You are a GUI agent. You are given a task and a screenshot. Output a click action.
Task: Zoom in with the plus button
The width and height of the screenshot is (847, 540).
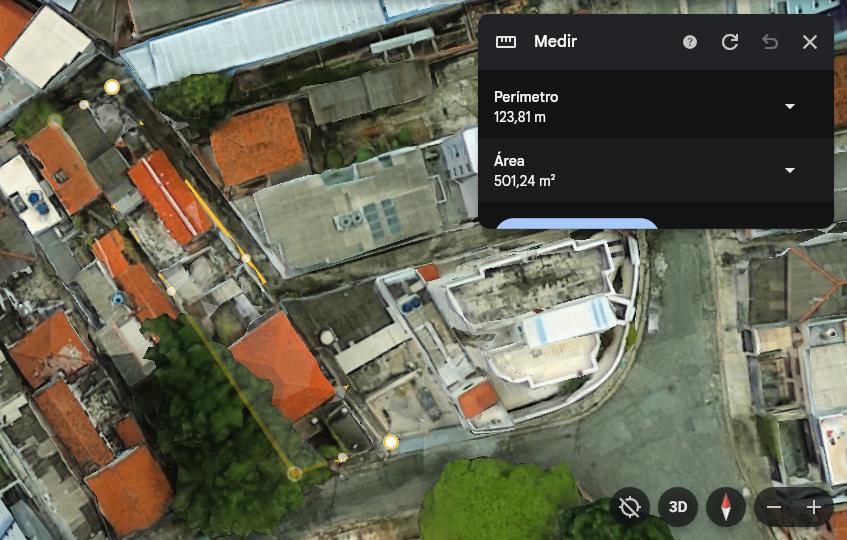814,507
